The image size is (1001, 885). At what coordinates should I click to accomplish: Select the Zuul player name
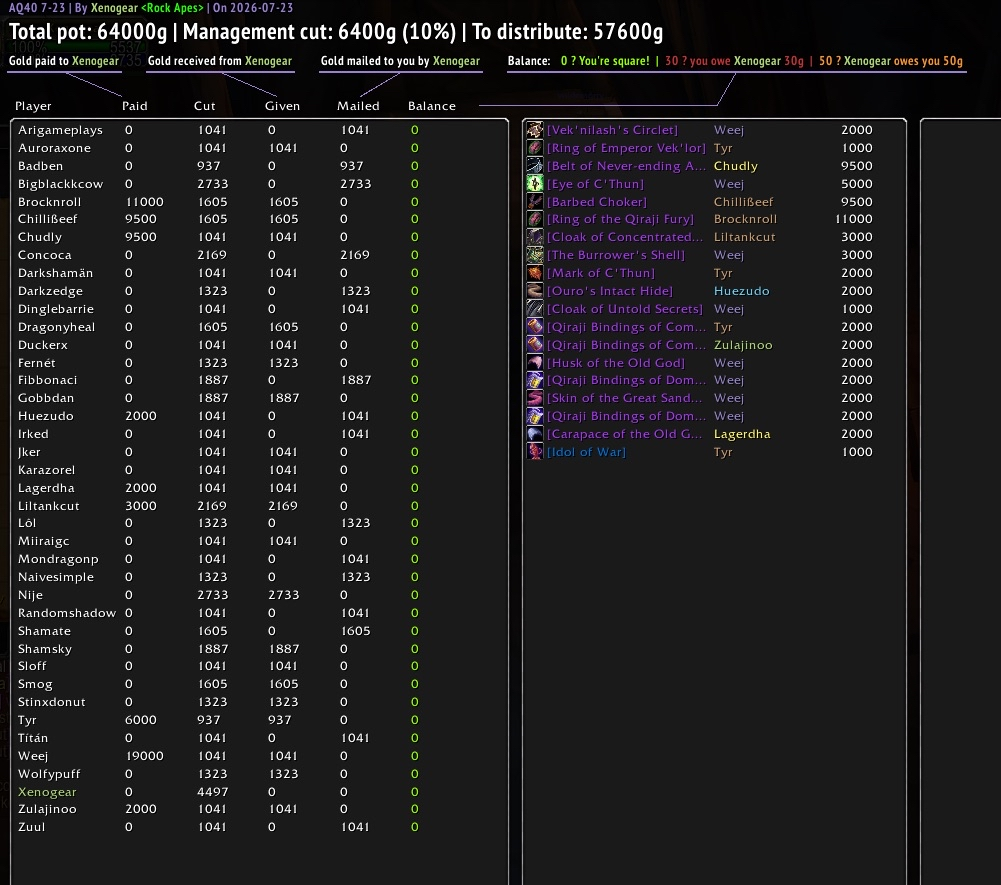[x=32, y=827]
